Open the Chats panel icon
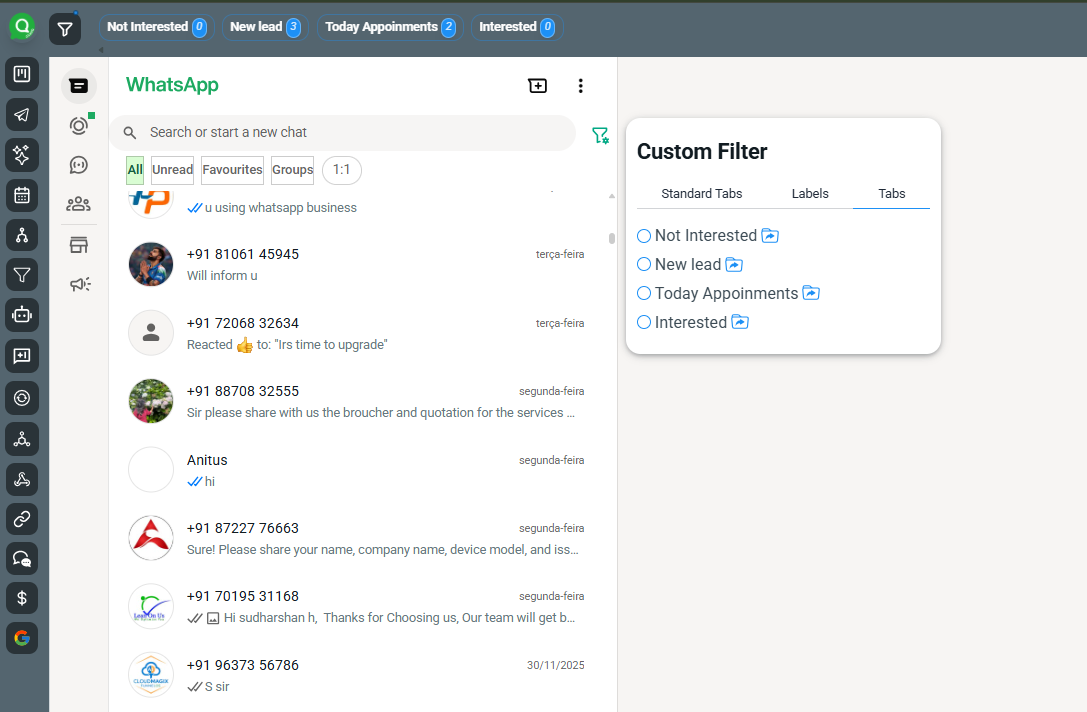 (x=79, y=86)
